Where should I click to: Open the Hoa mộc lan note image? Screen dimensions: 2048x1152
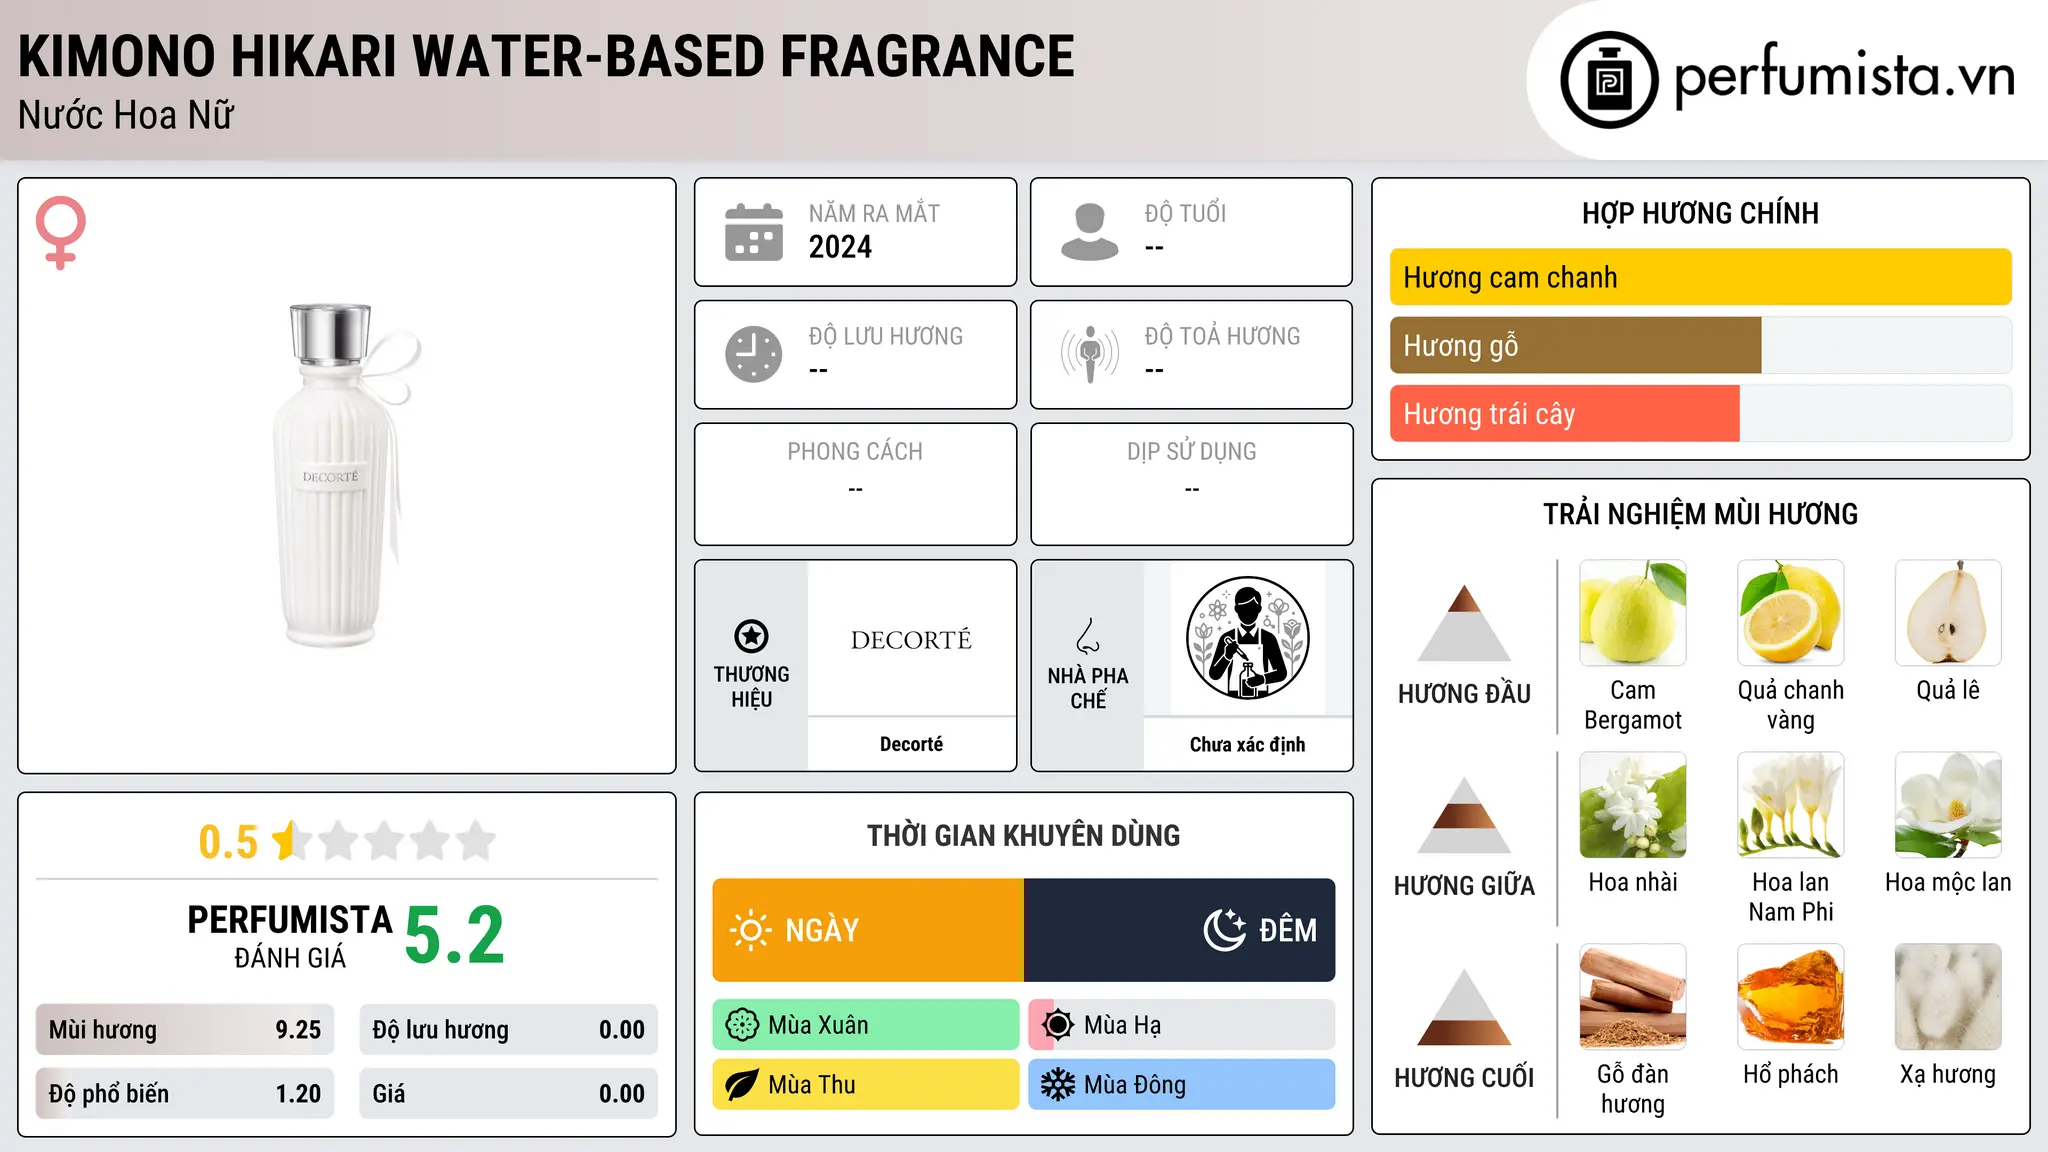1948,805
